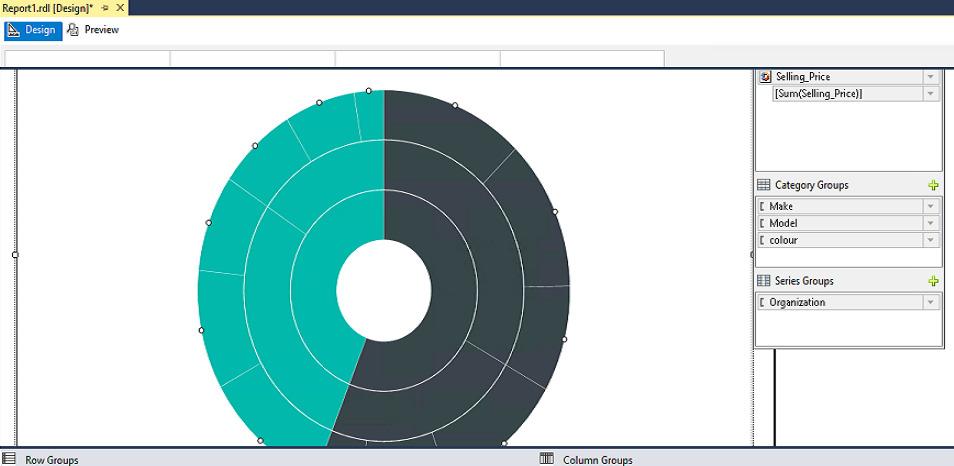Screen dimensions: 954x466
Task: Open the Selling_Price series dropdown
Action: pos(930,77)
